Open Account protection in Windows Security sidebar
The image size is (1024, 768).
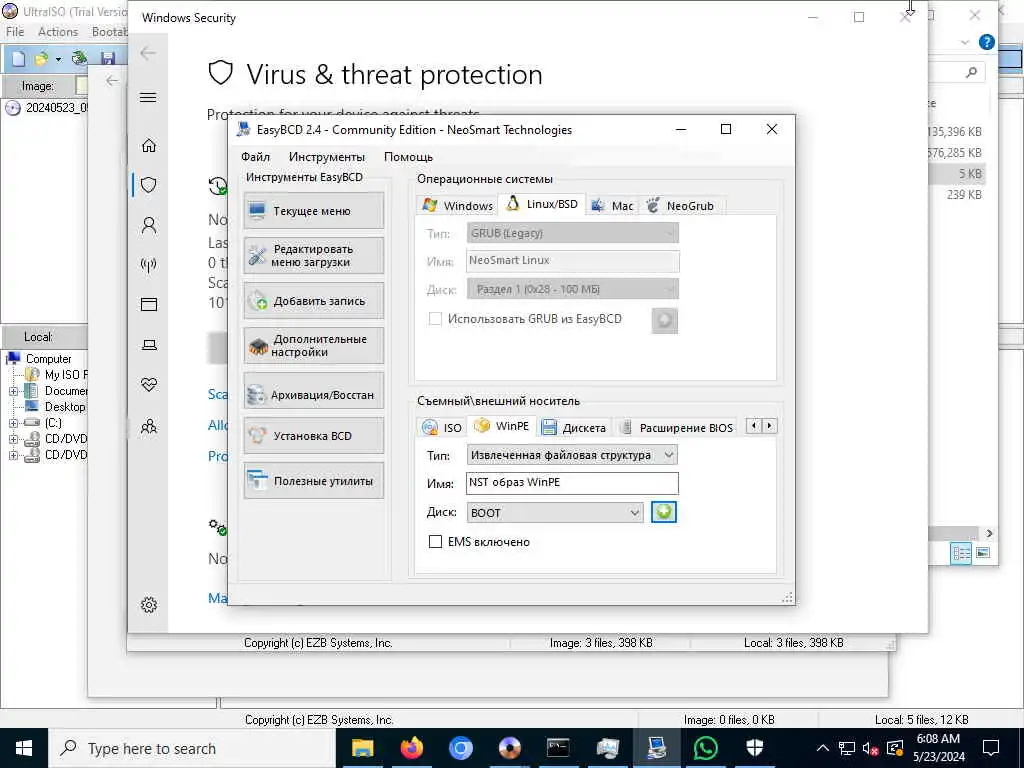(149, 225)
